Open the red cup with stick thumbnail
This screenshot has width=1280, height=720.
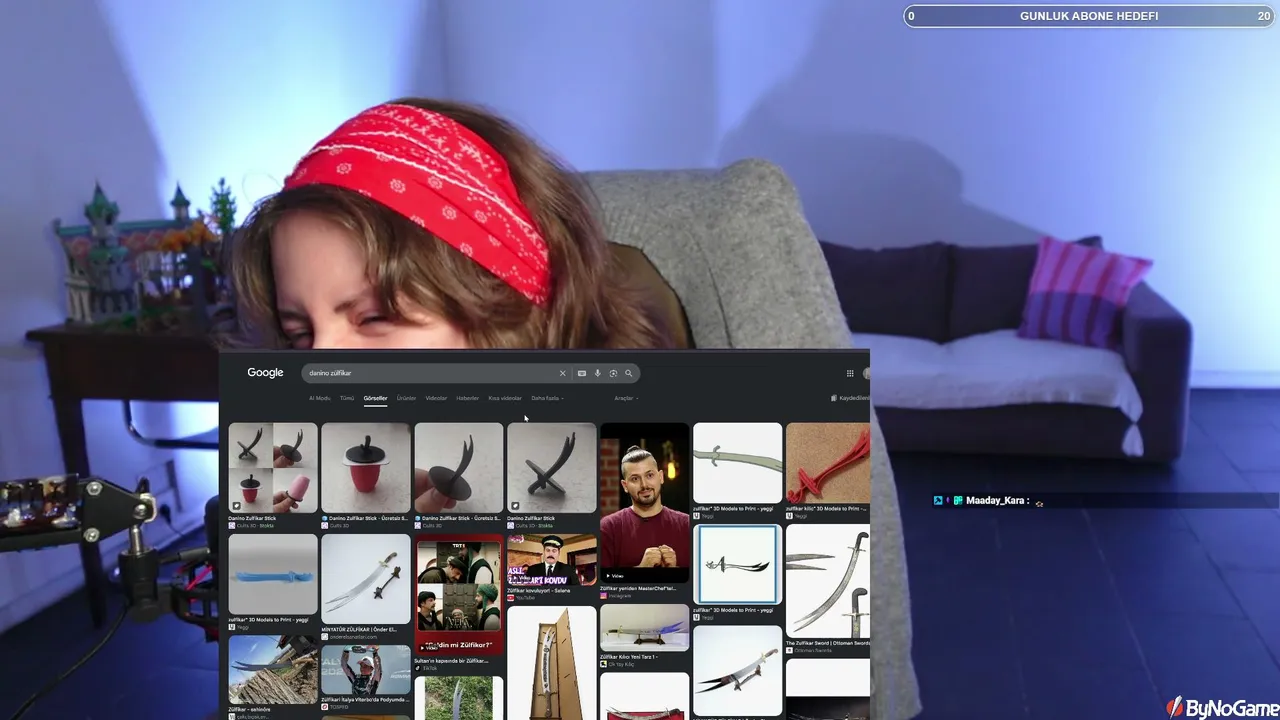click(x=366, y=467)
